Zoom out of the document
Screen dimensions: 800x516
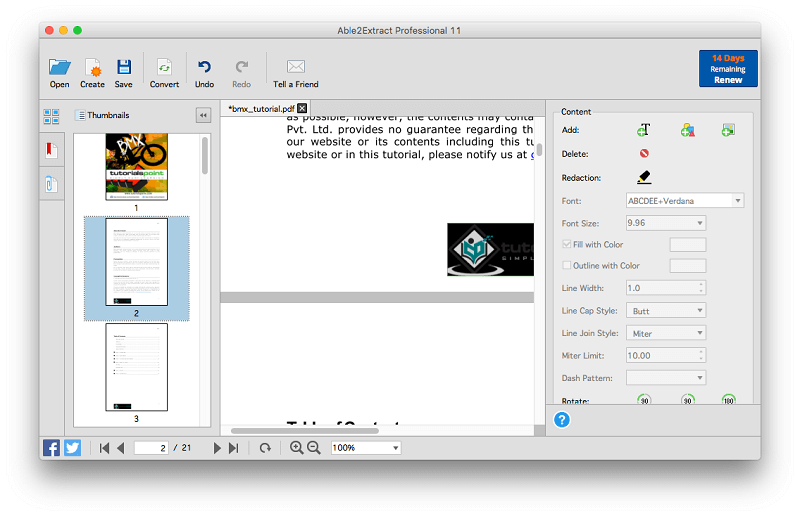click(314, 448)
